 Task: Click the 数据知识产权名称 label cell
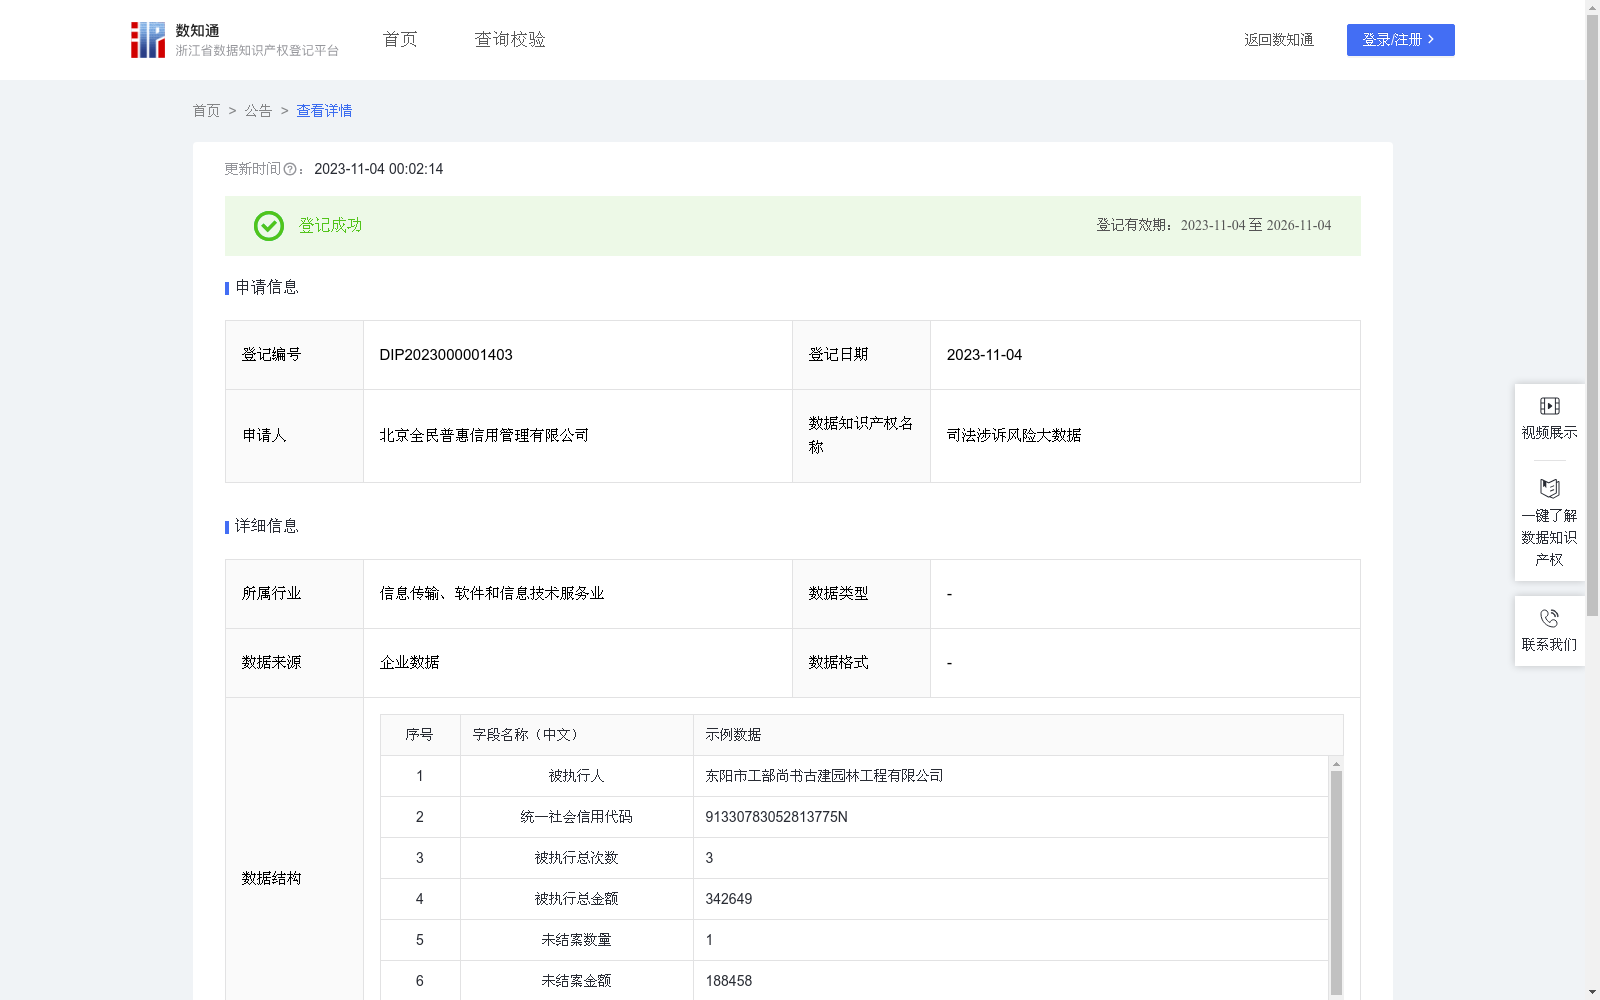[x=861, y=436]
